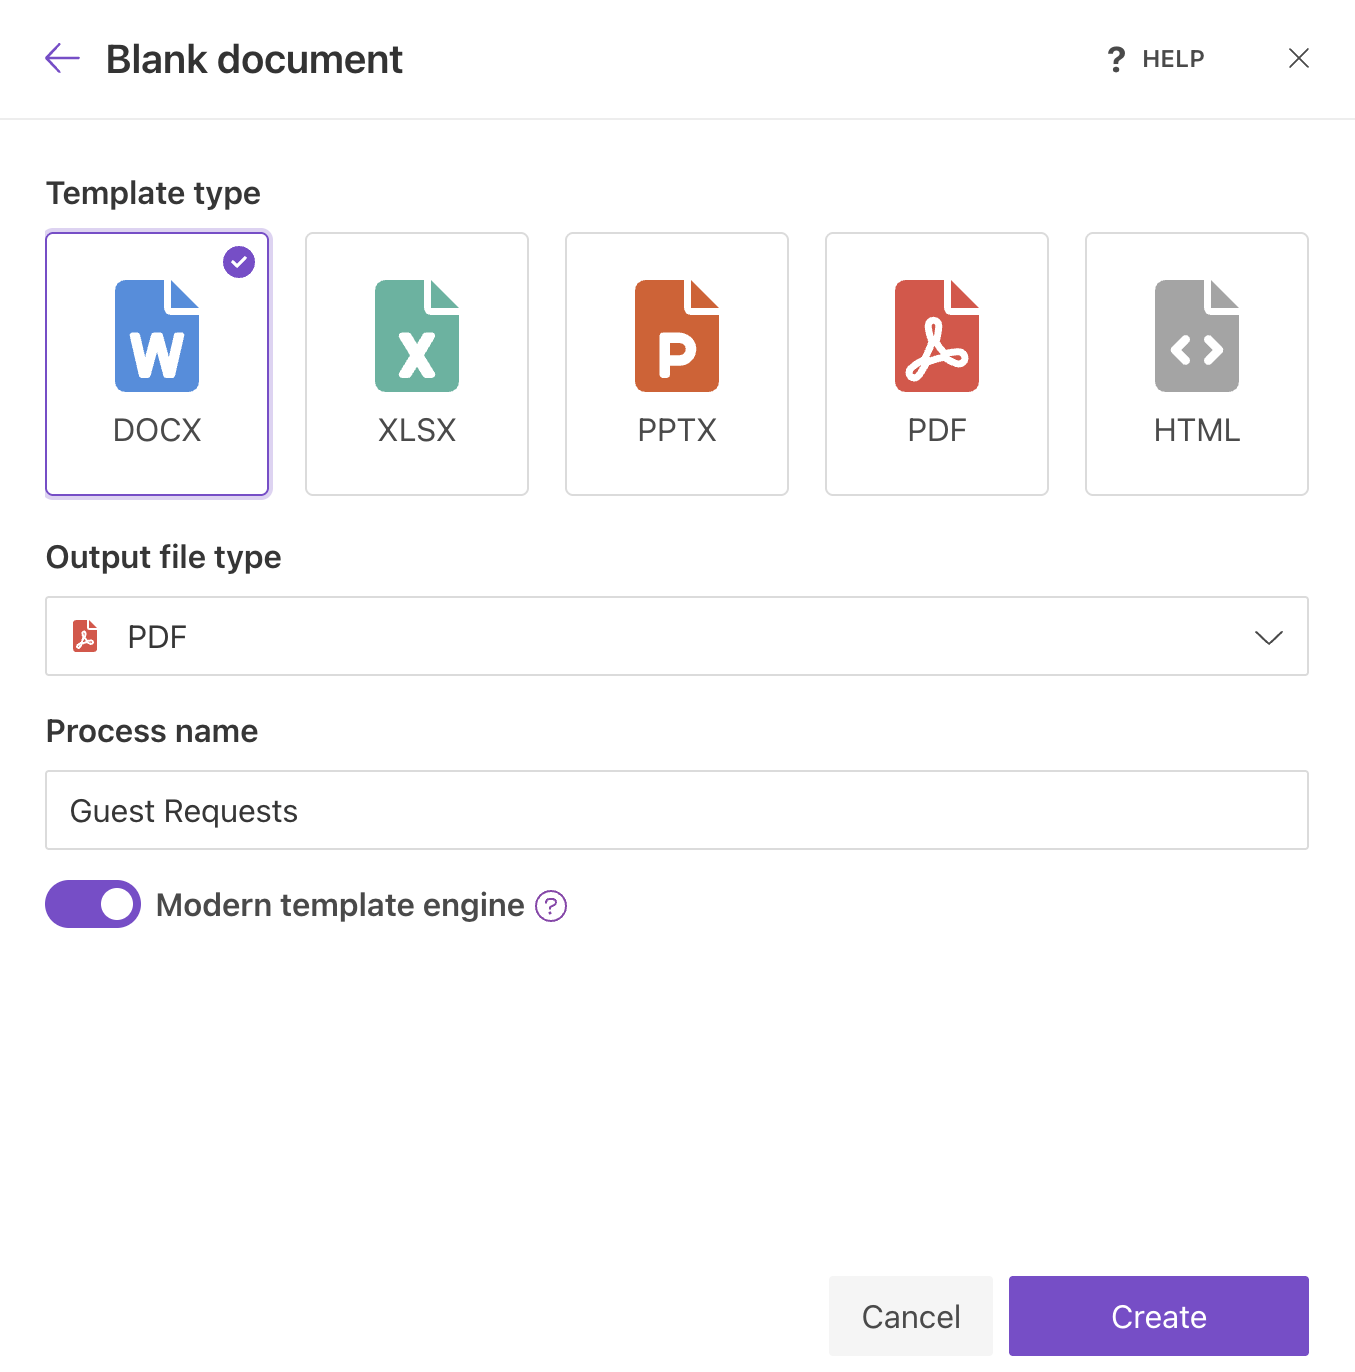Click the HELP menu item
This screenshot has height=1372, width=1355.
(1172, 59)
